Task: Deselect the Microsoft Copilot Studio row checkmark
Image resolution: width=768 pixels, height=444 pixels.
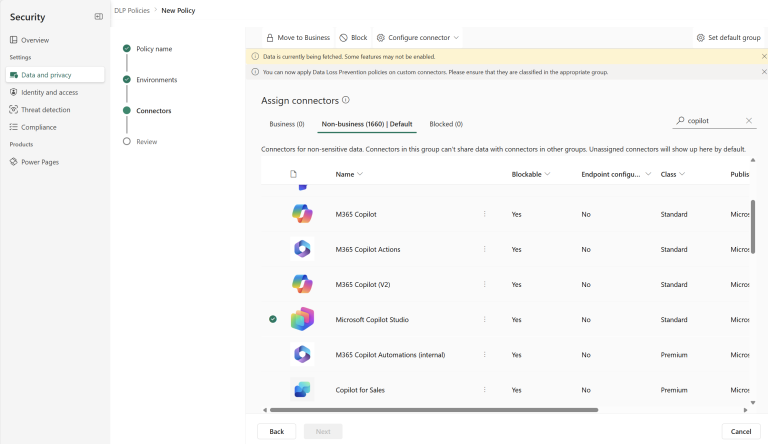Action: [273, 319]
